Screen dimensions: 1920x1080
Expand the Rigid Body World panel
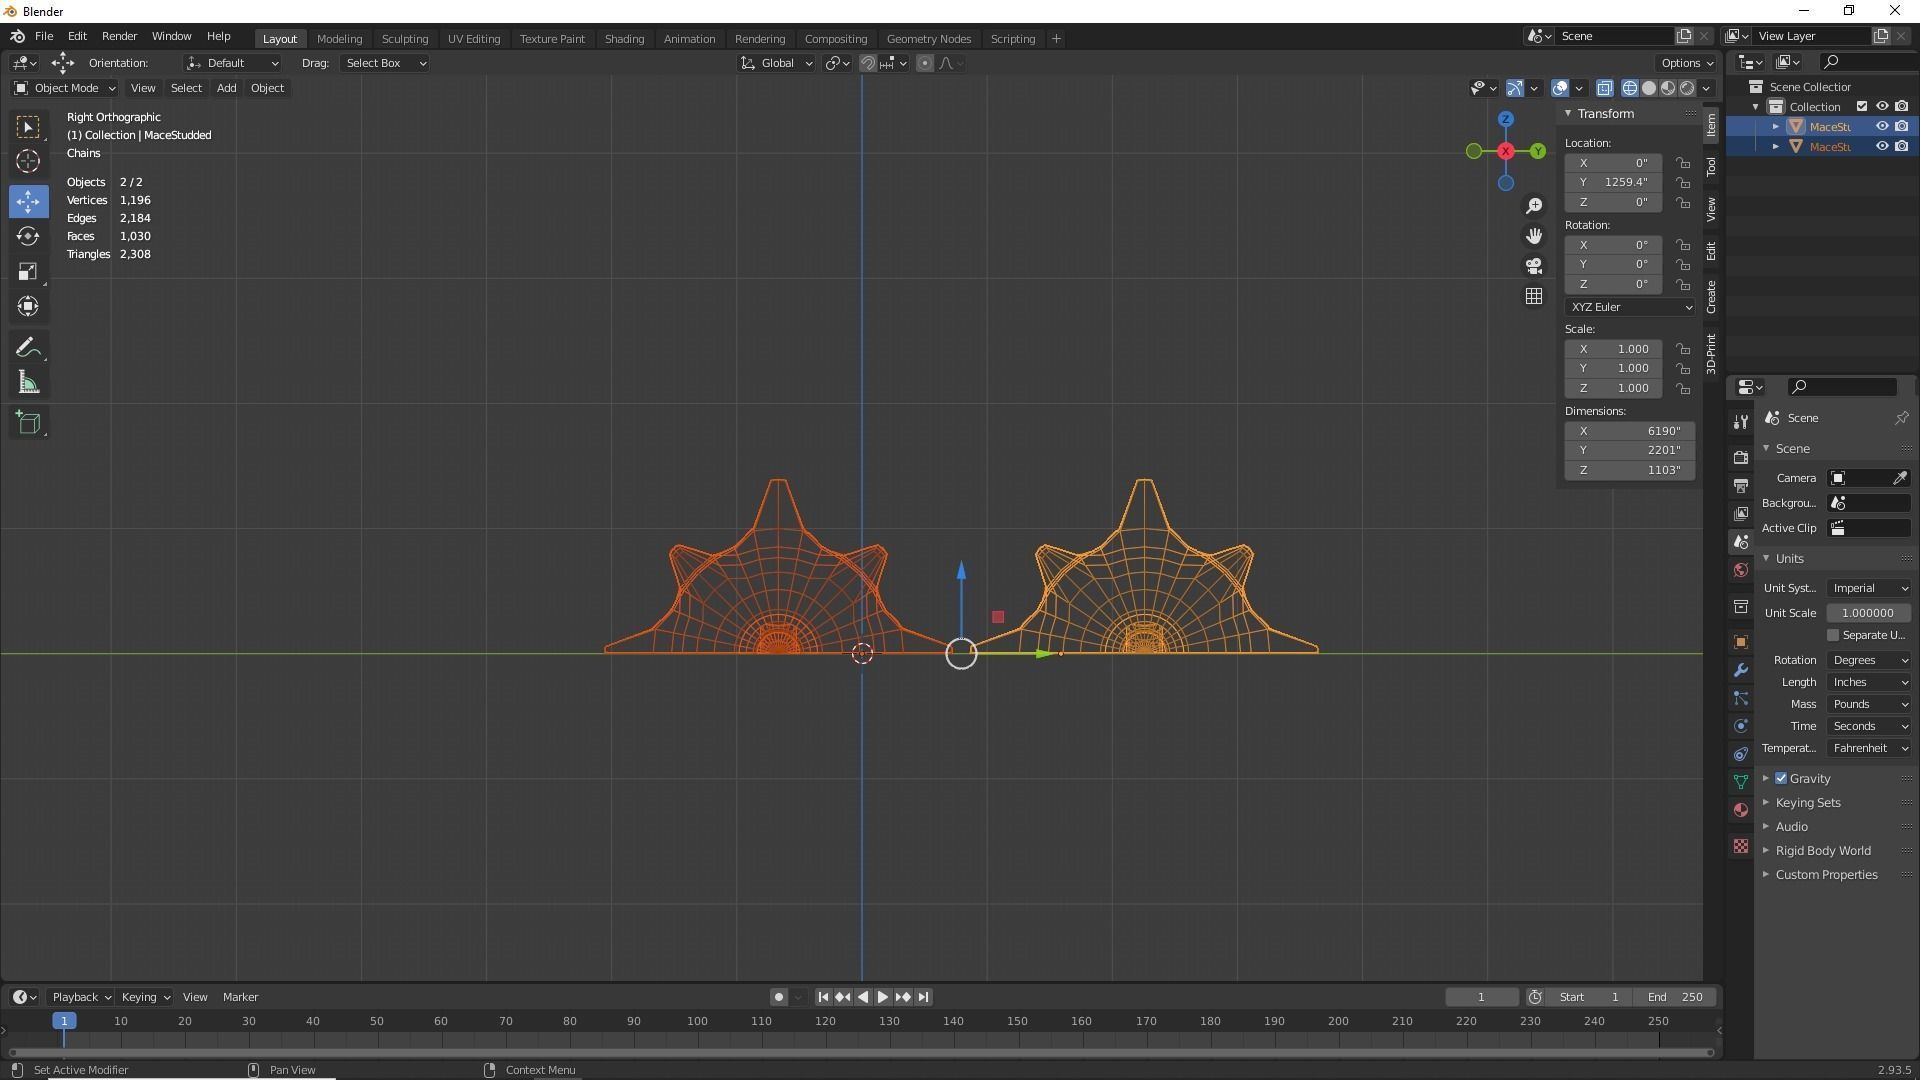point(1822,851)
